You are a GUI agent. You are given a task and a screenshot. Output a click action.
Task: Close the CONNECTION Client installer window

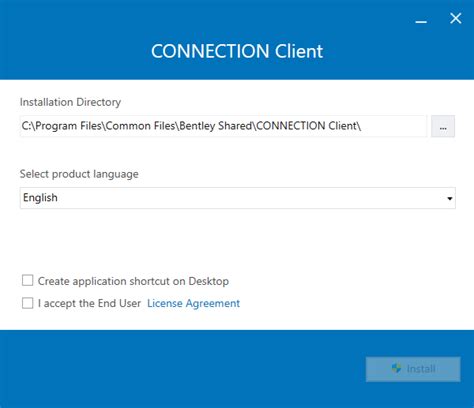tap(456, 18)
